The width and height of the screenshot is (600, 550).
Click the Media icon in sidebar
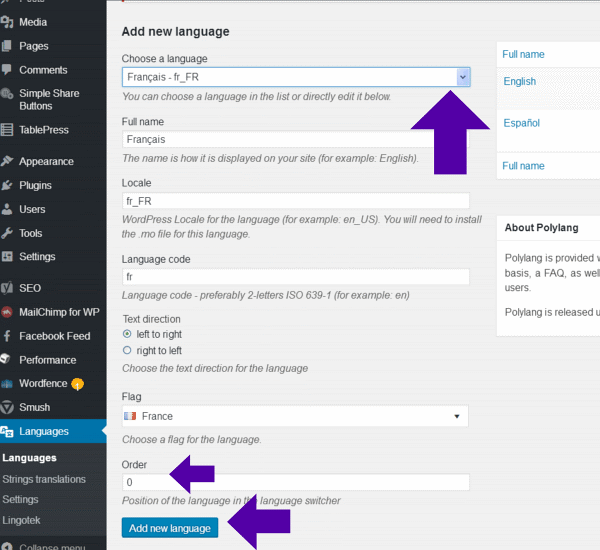pos(8,22)
